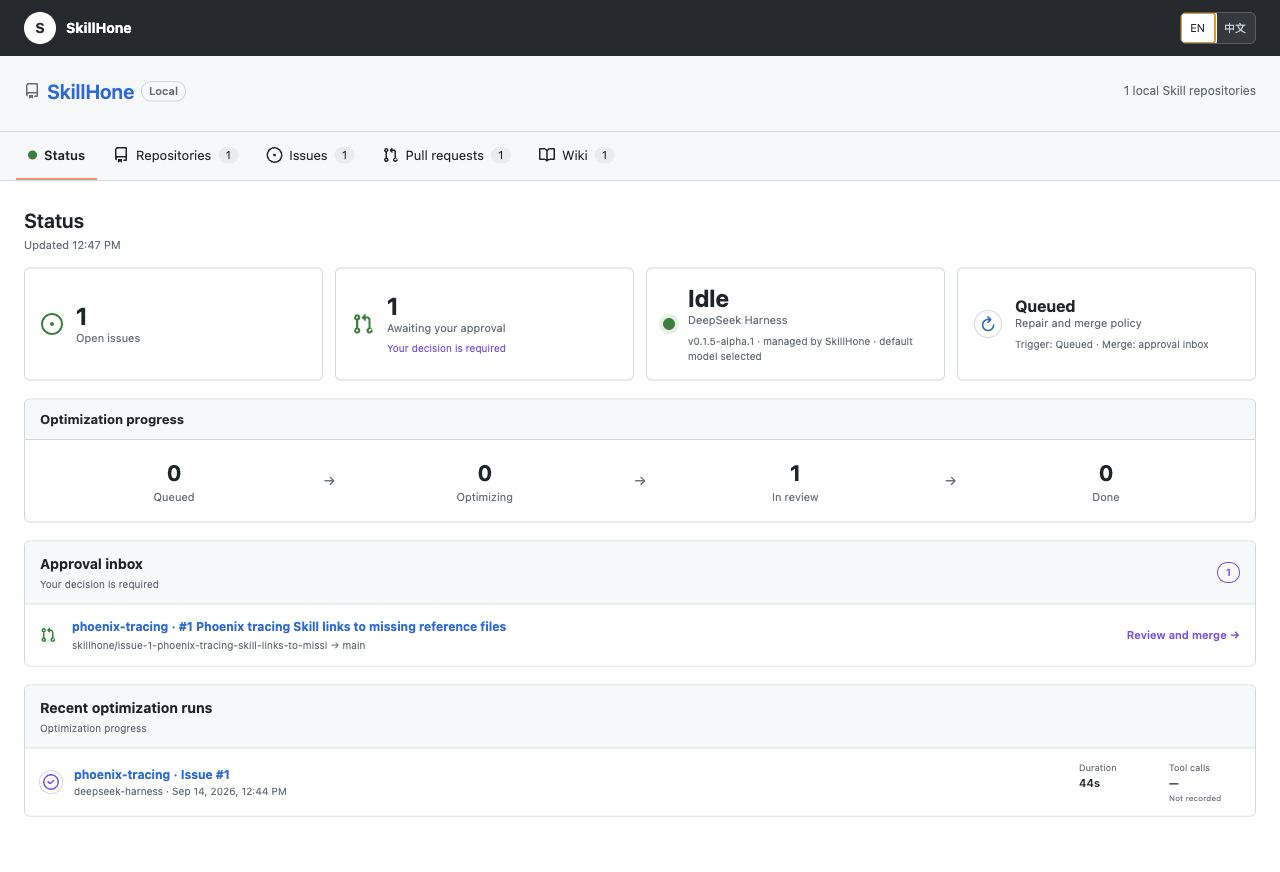Switch language to 中文
Viewport: 1280px width, 872px height.
[1235, 28]
